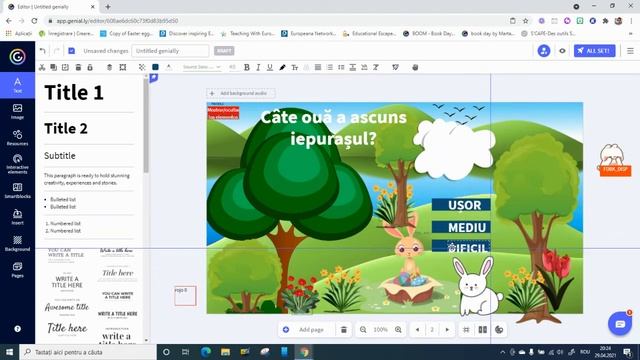Click the text case Tt icon
The height and width of the screenshot is (360, 640).
(x=295, y=67)
